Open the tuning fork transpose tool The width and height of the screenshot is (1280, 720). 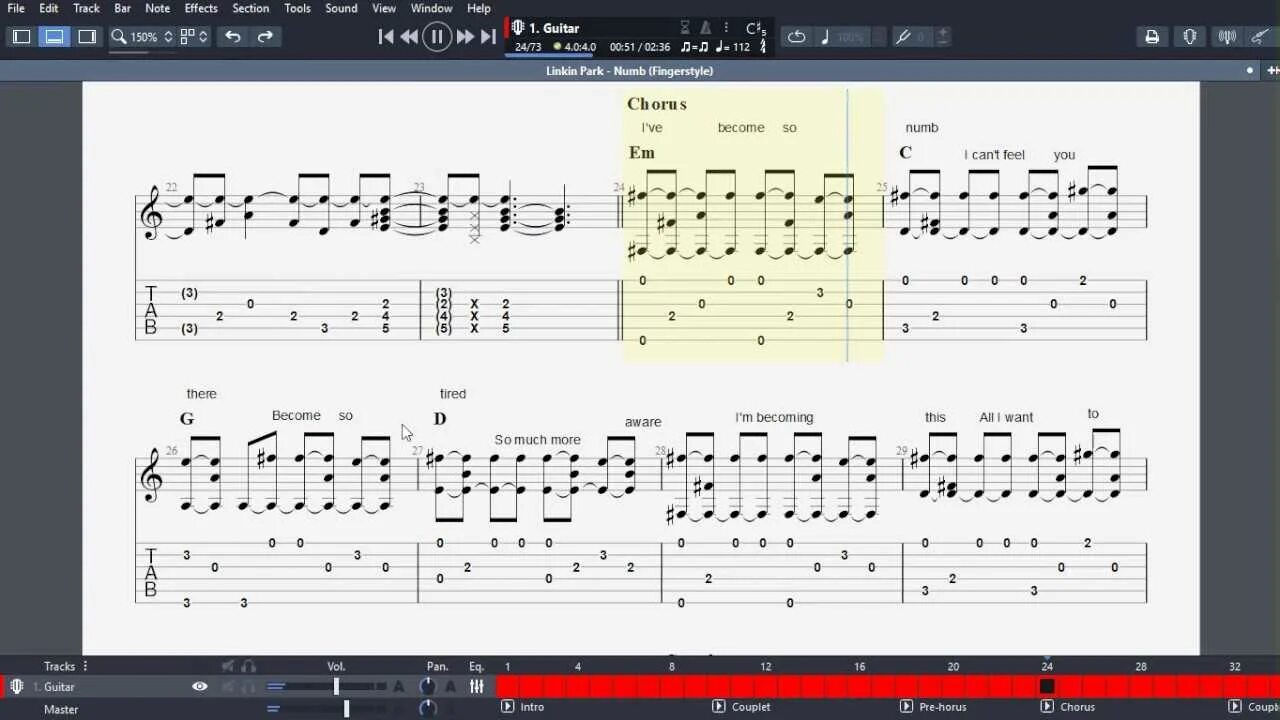coord(904,37)
